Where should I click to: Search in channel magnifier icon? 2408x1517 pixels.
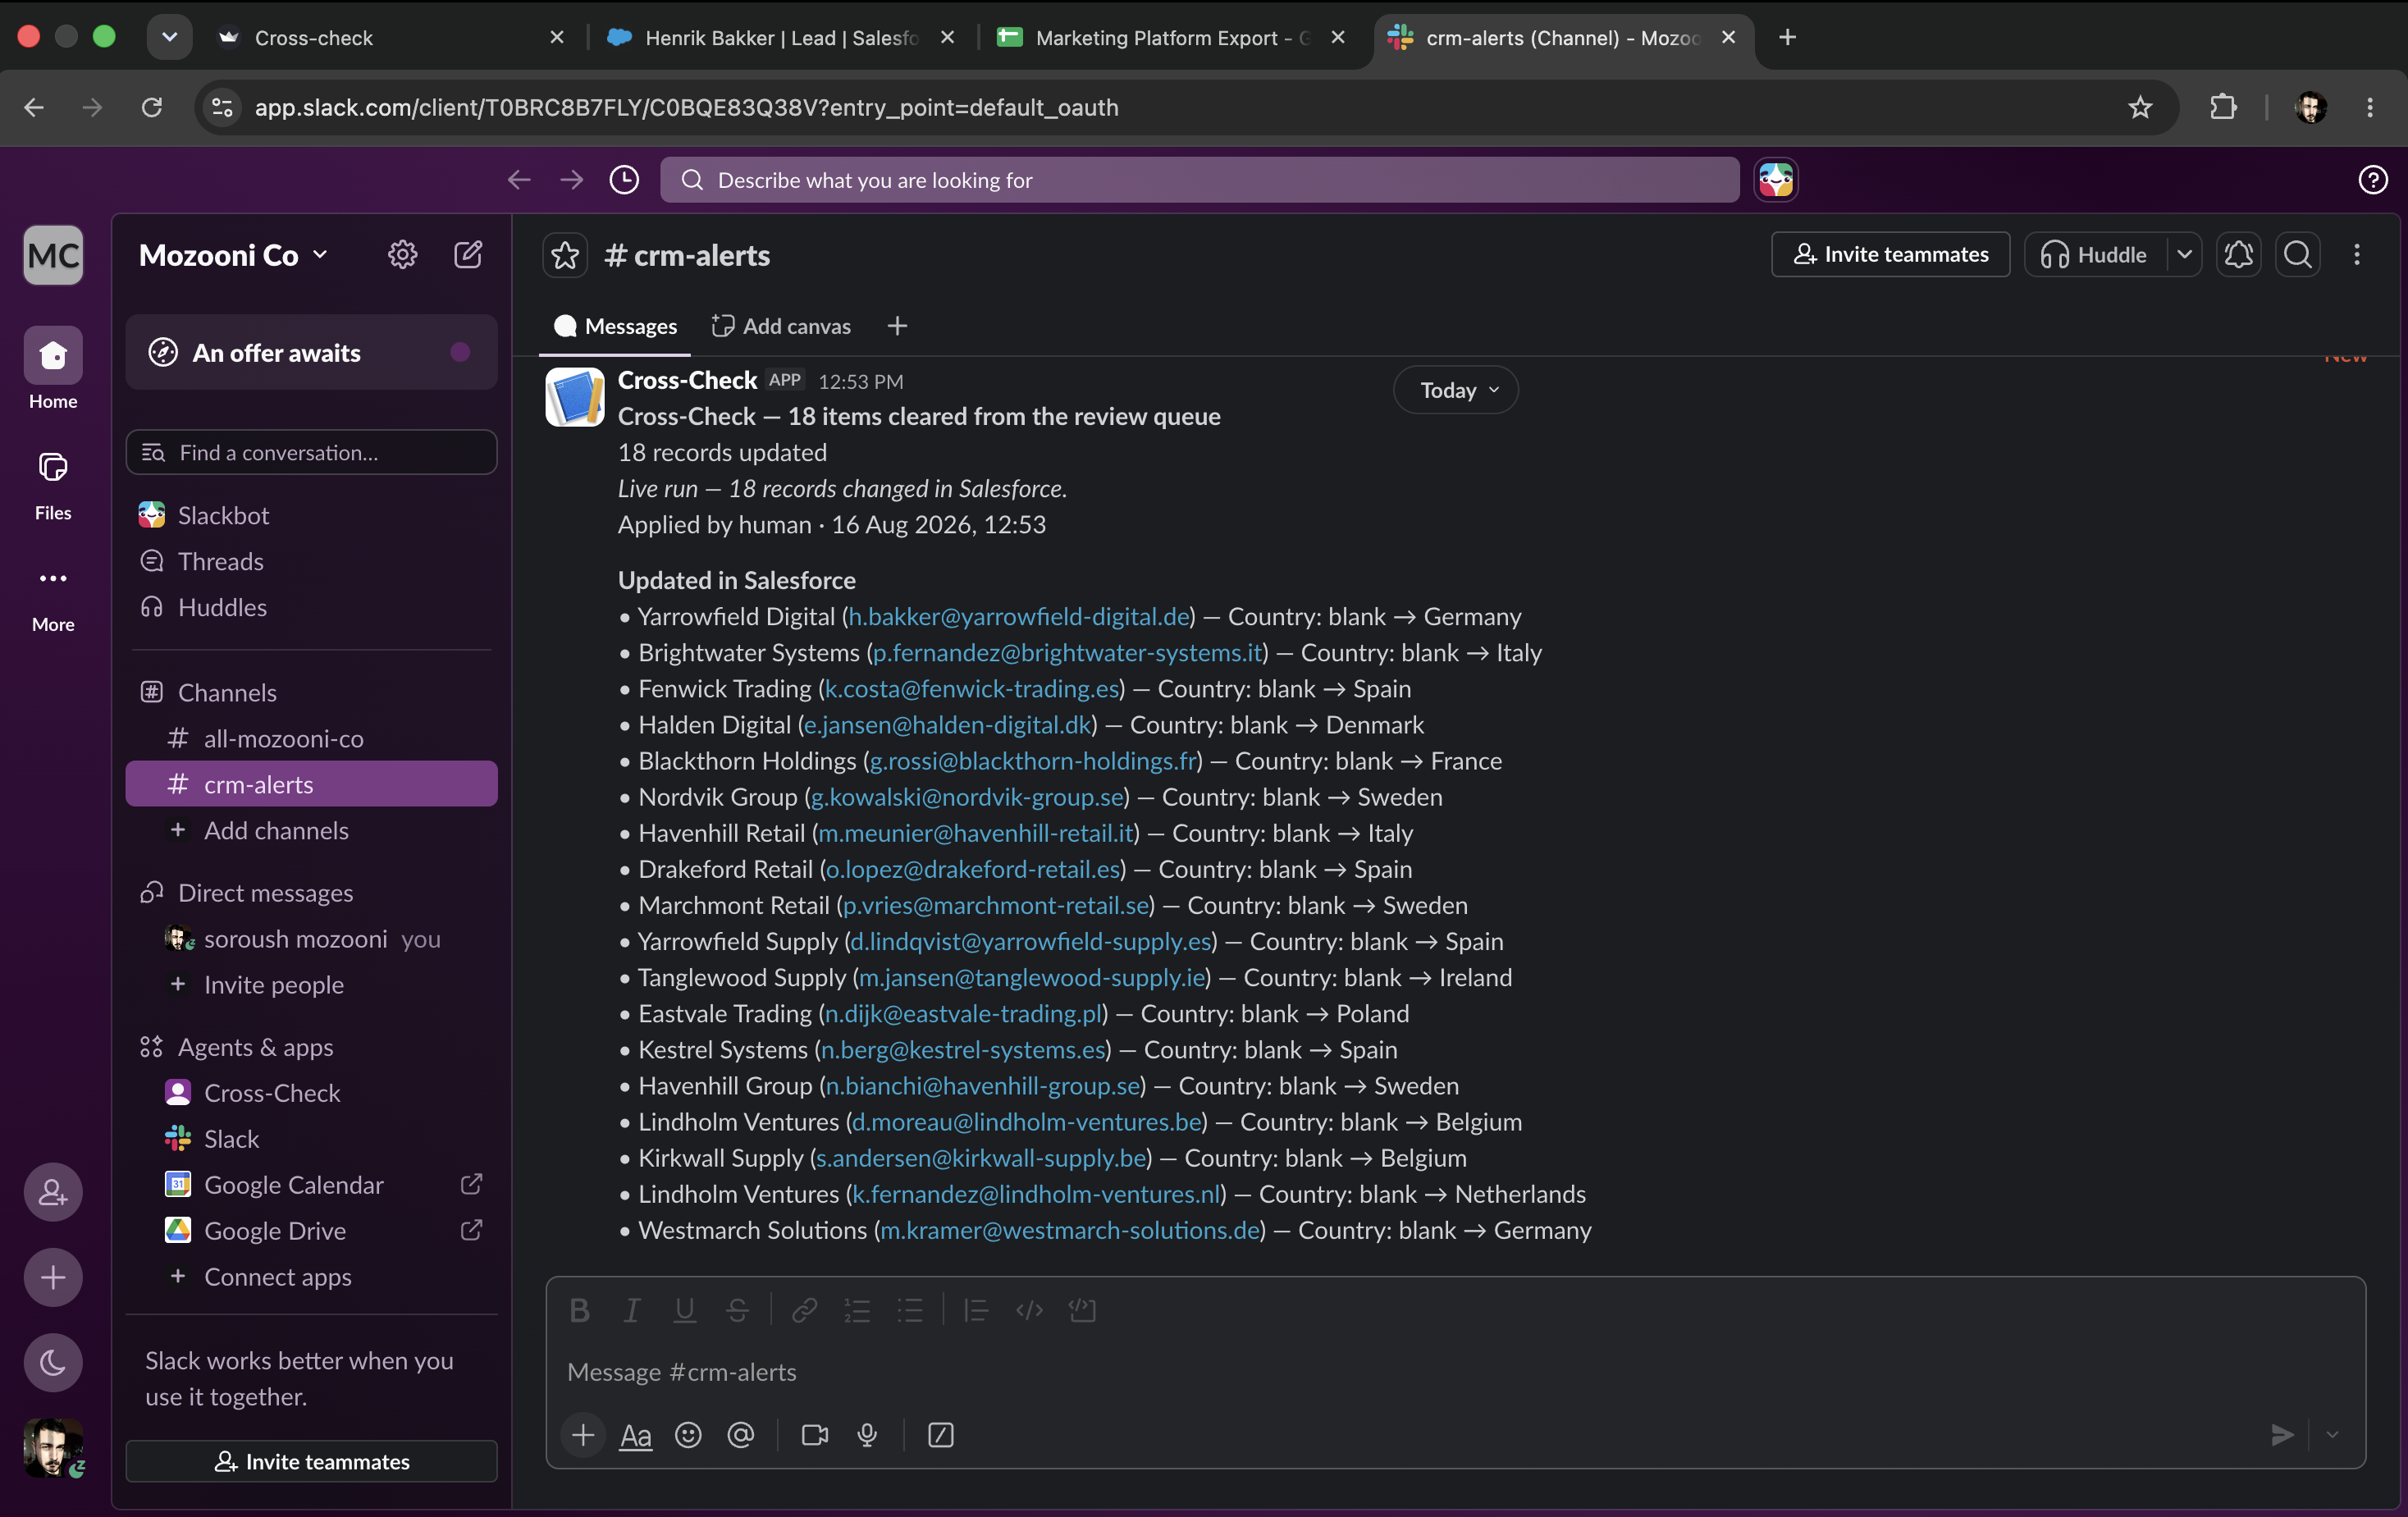[x=2298, y=255]
